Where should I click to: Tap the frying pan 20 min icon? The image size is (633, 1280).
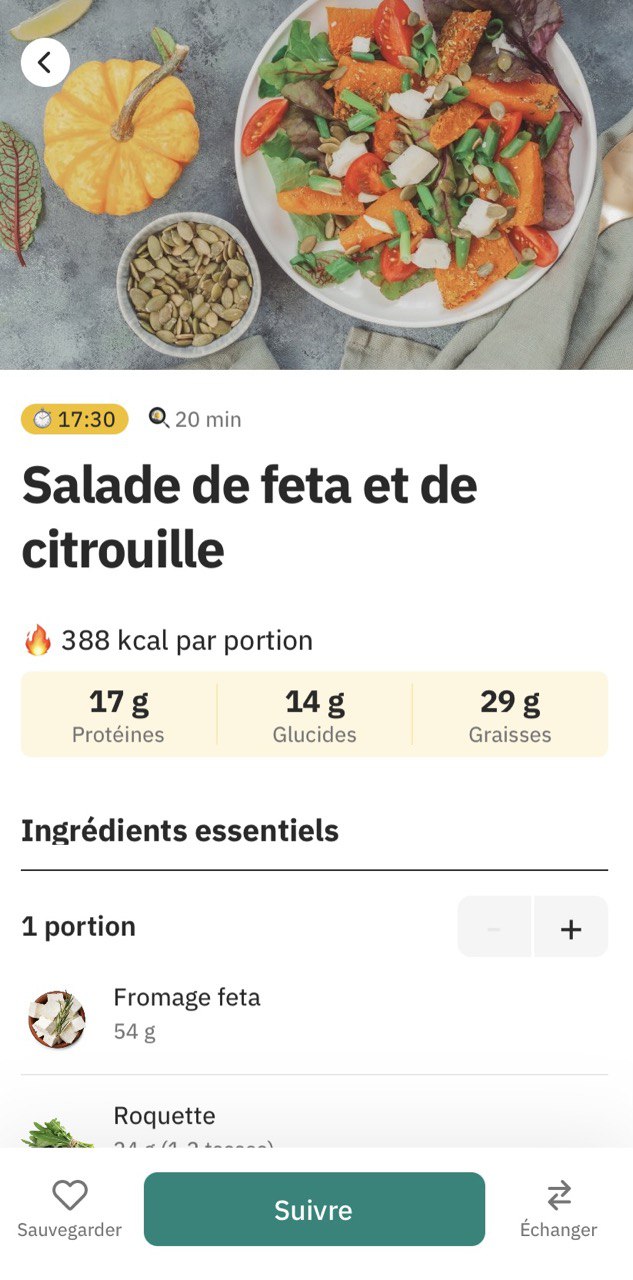point(158,418)
